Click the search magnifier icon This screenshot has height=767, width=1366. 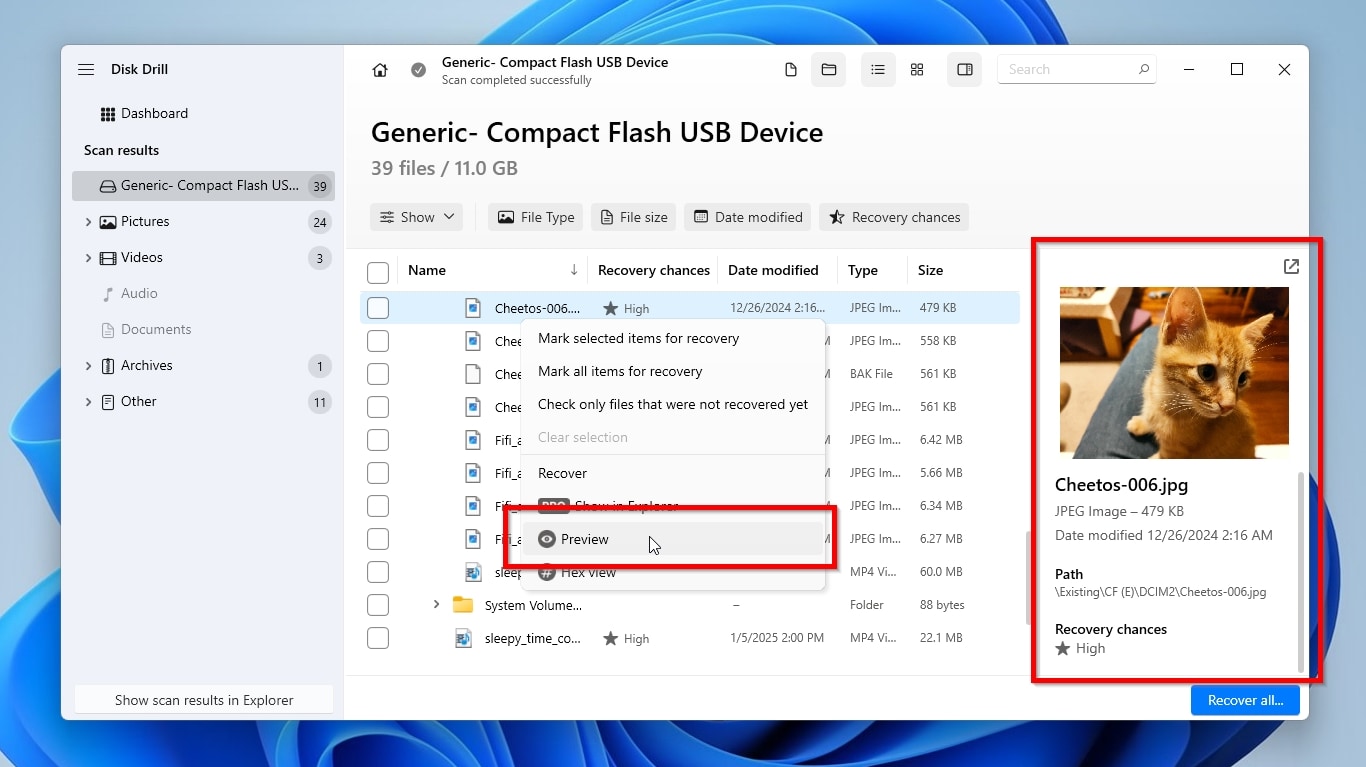pos(1144,69)
